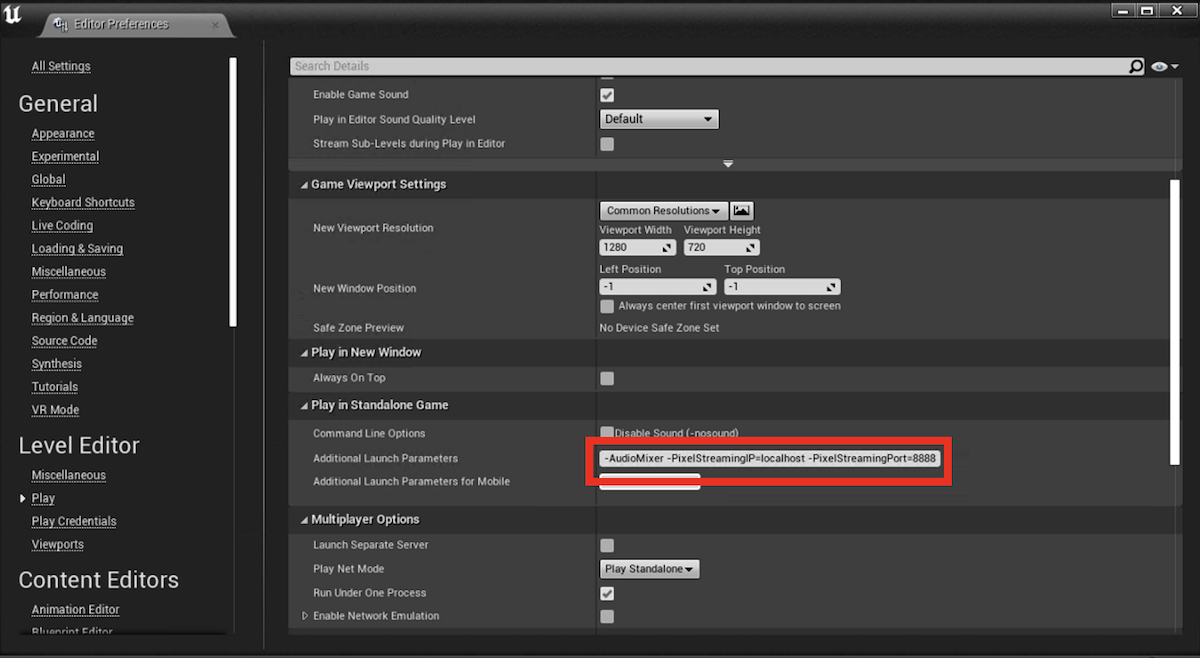
Task: Open Loading & Saving settings
Action: [x=77, y=249]
